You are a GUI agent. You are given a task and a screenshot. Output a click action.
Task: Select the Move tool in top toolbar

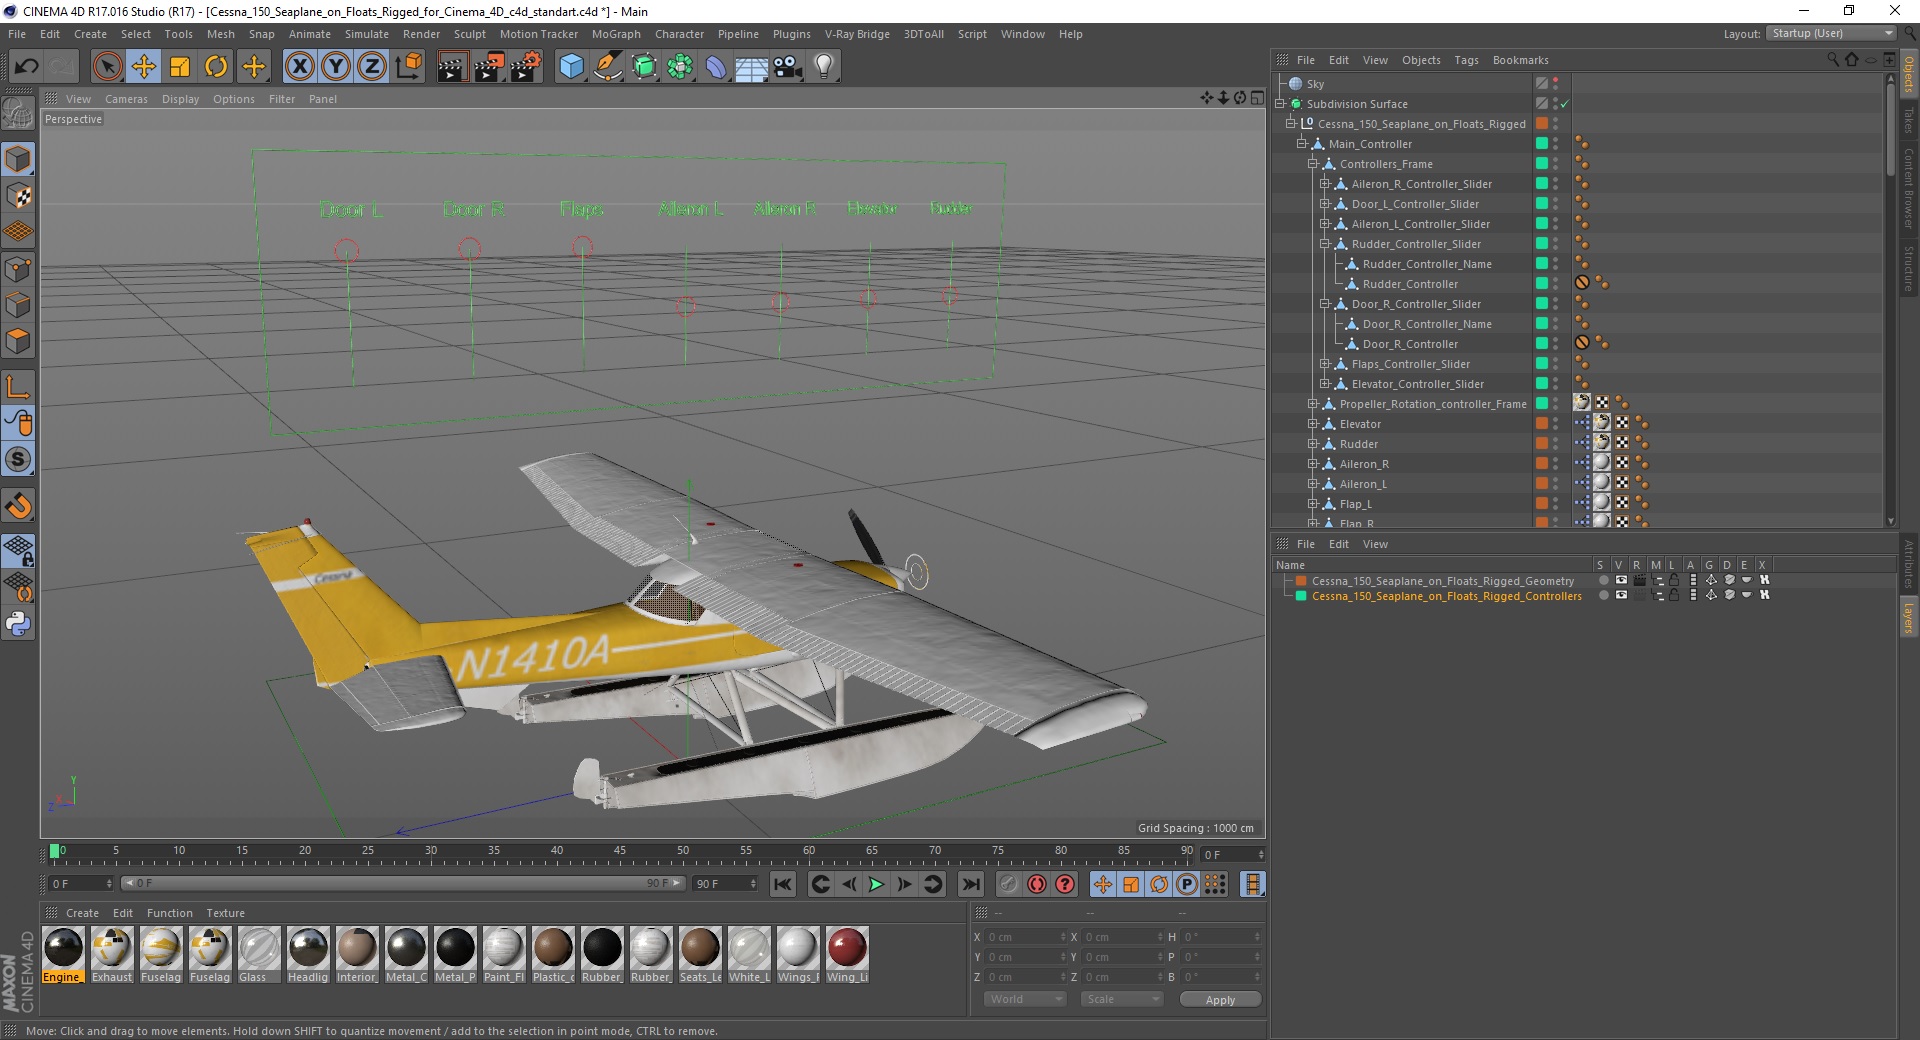tap(144, 67)
